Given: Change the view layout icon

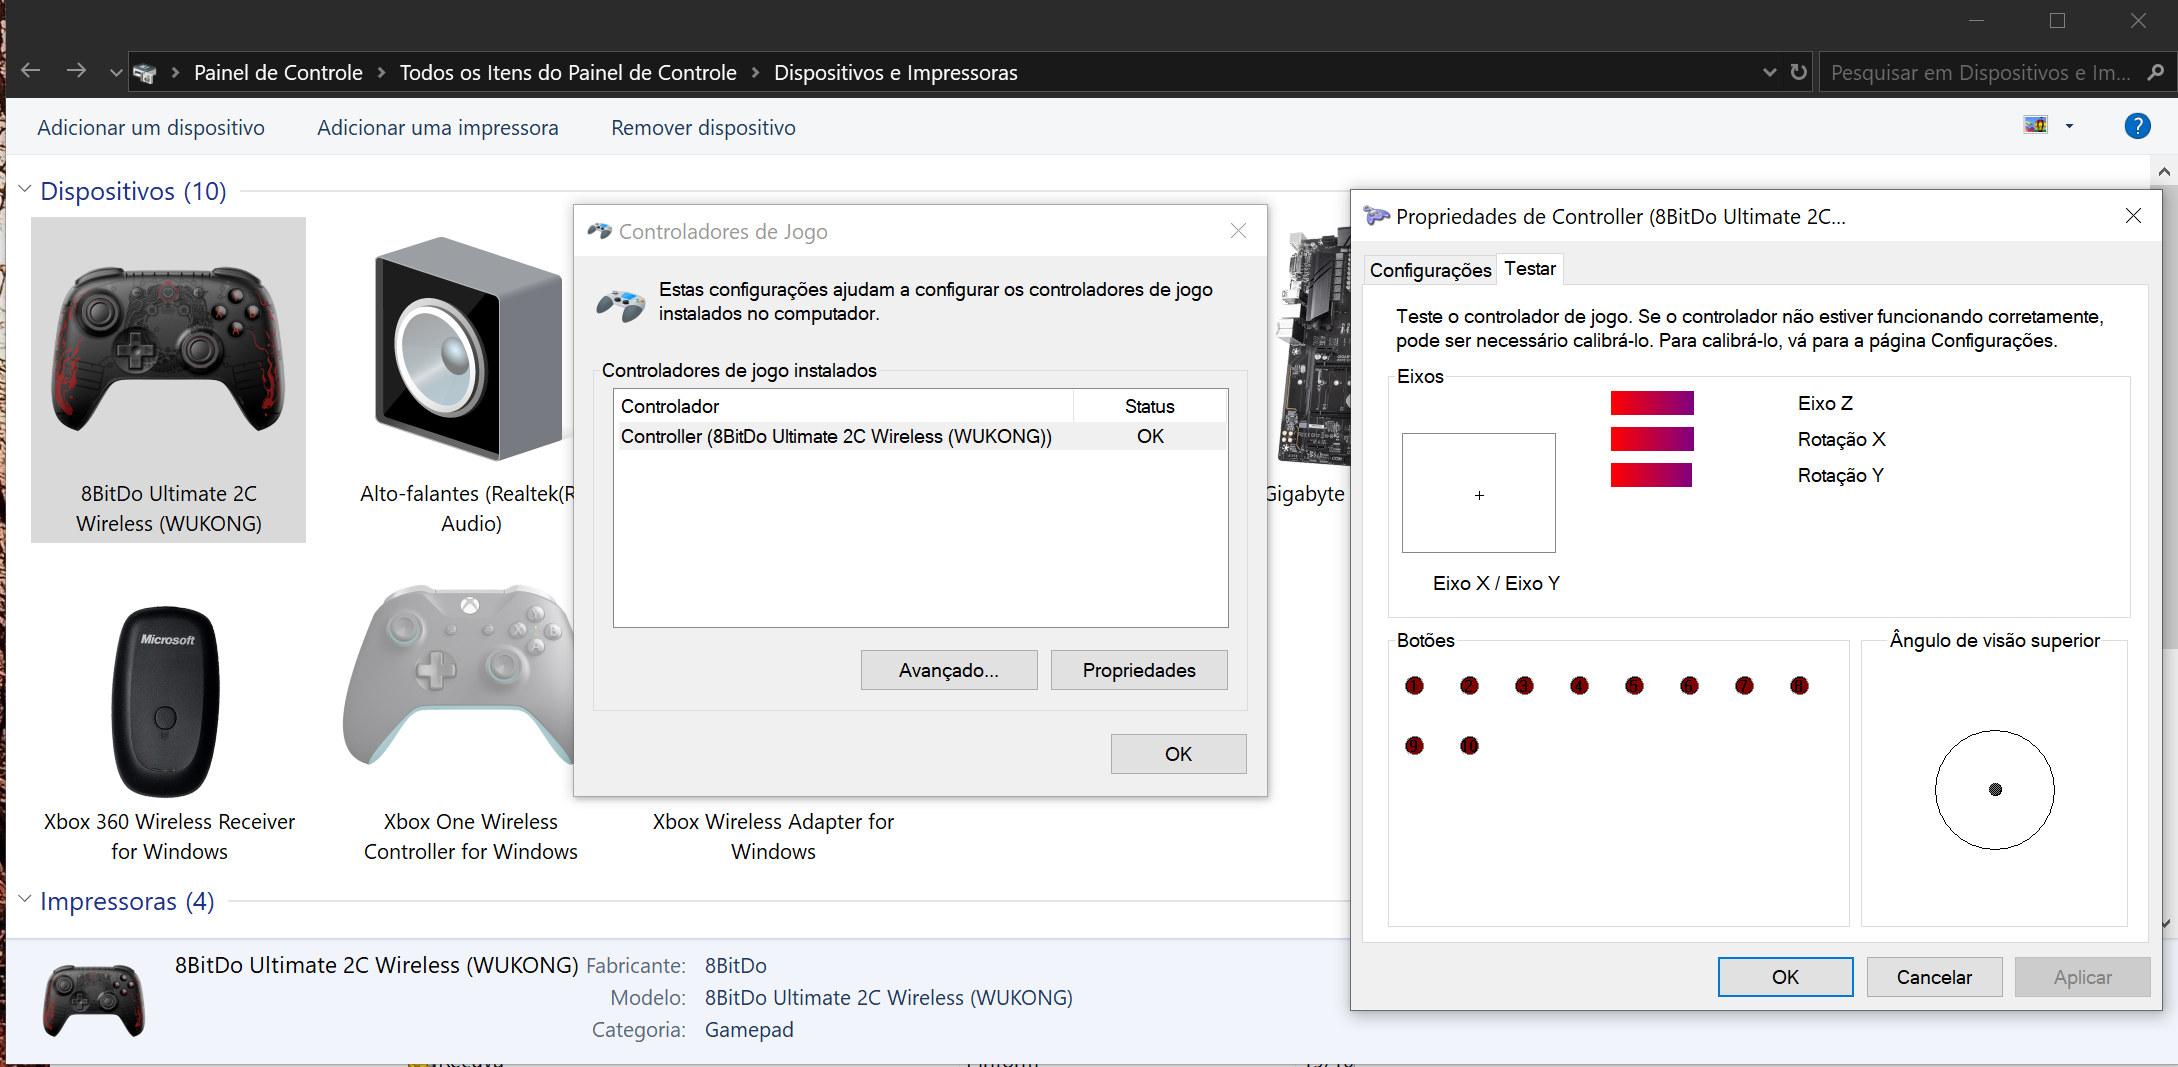Looking at the screenshot, I should click(x=2036, y=126).
